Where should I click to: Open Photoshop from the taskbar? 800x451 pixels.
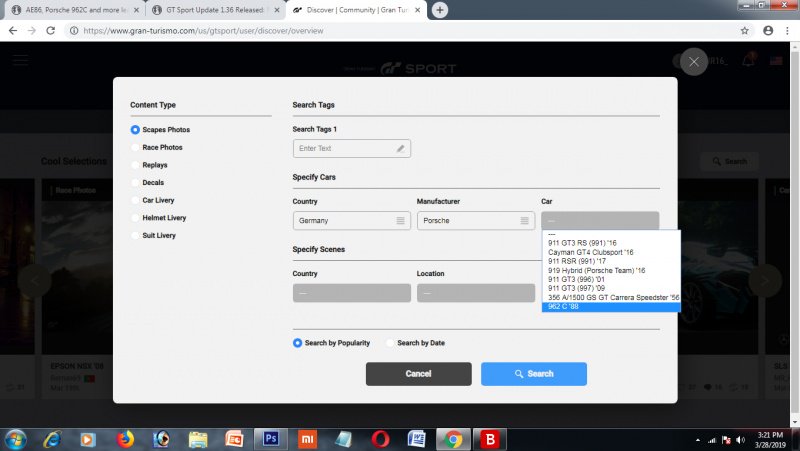[271, 439]
